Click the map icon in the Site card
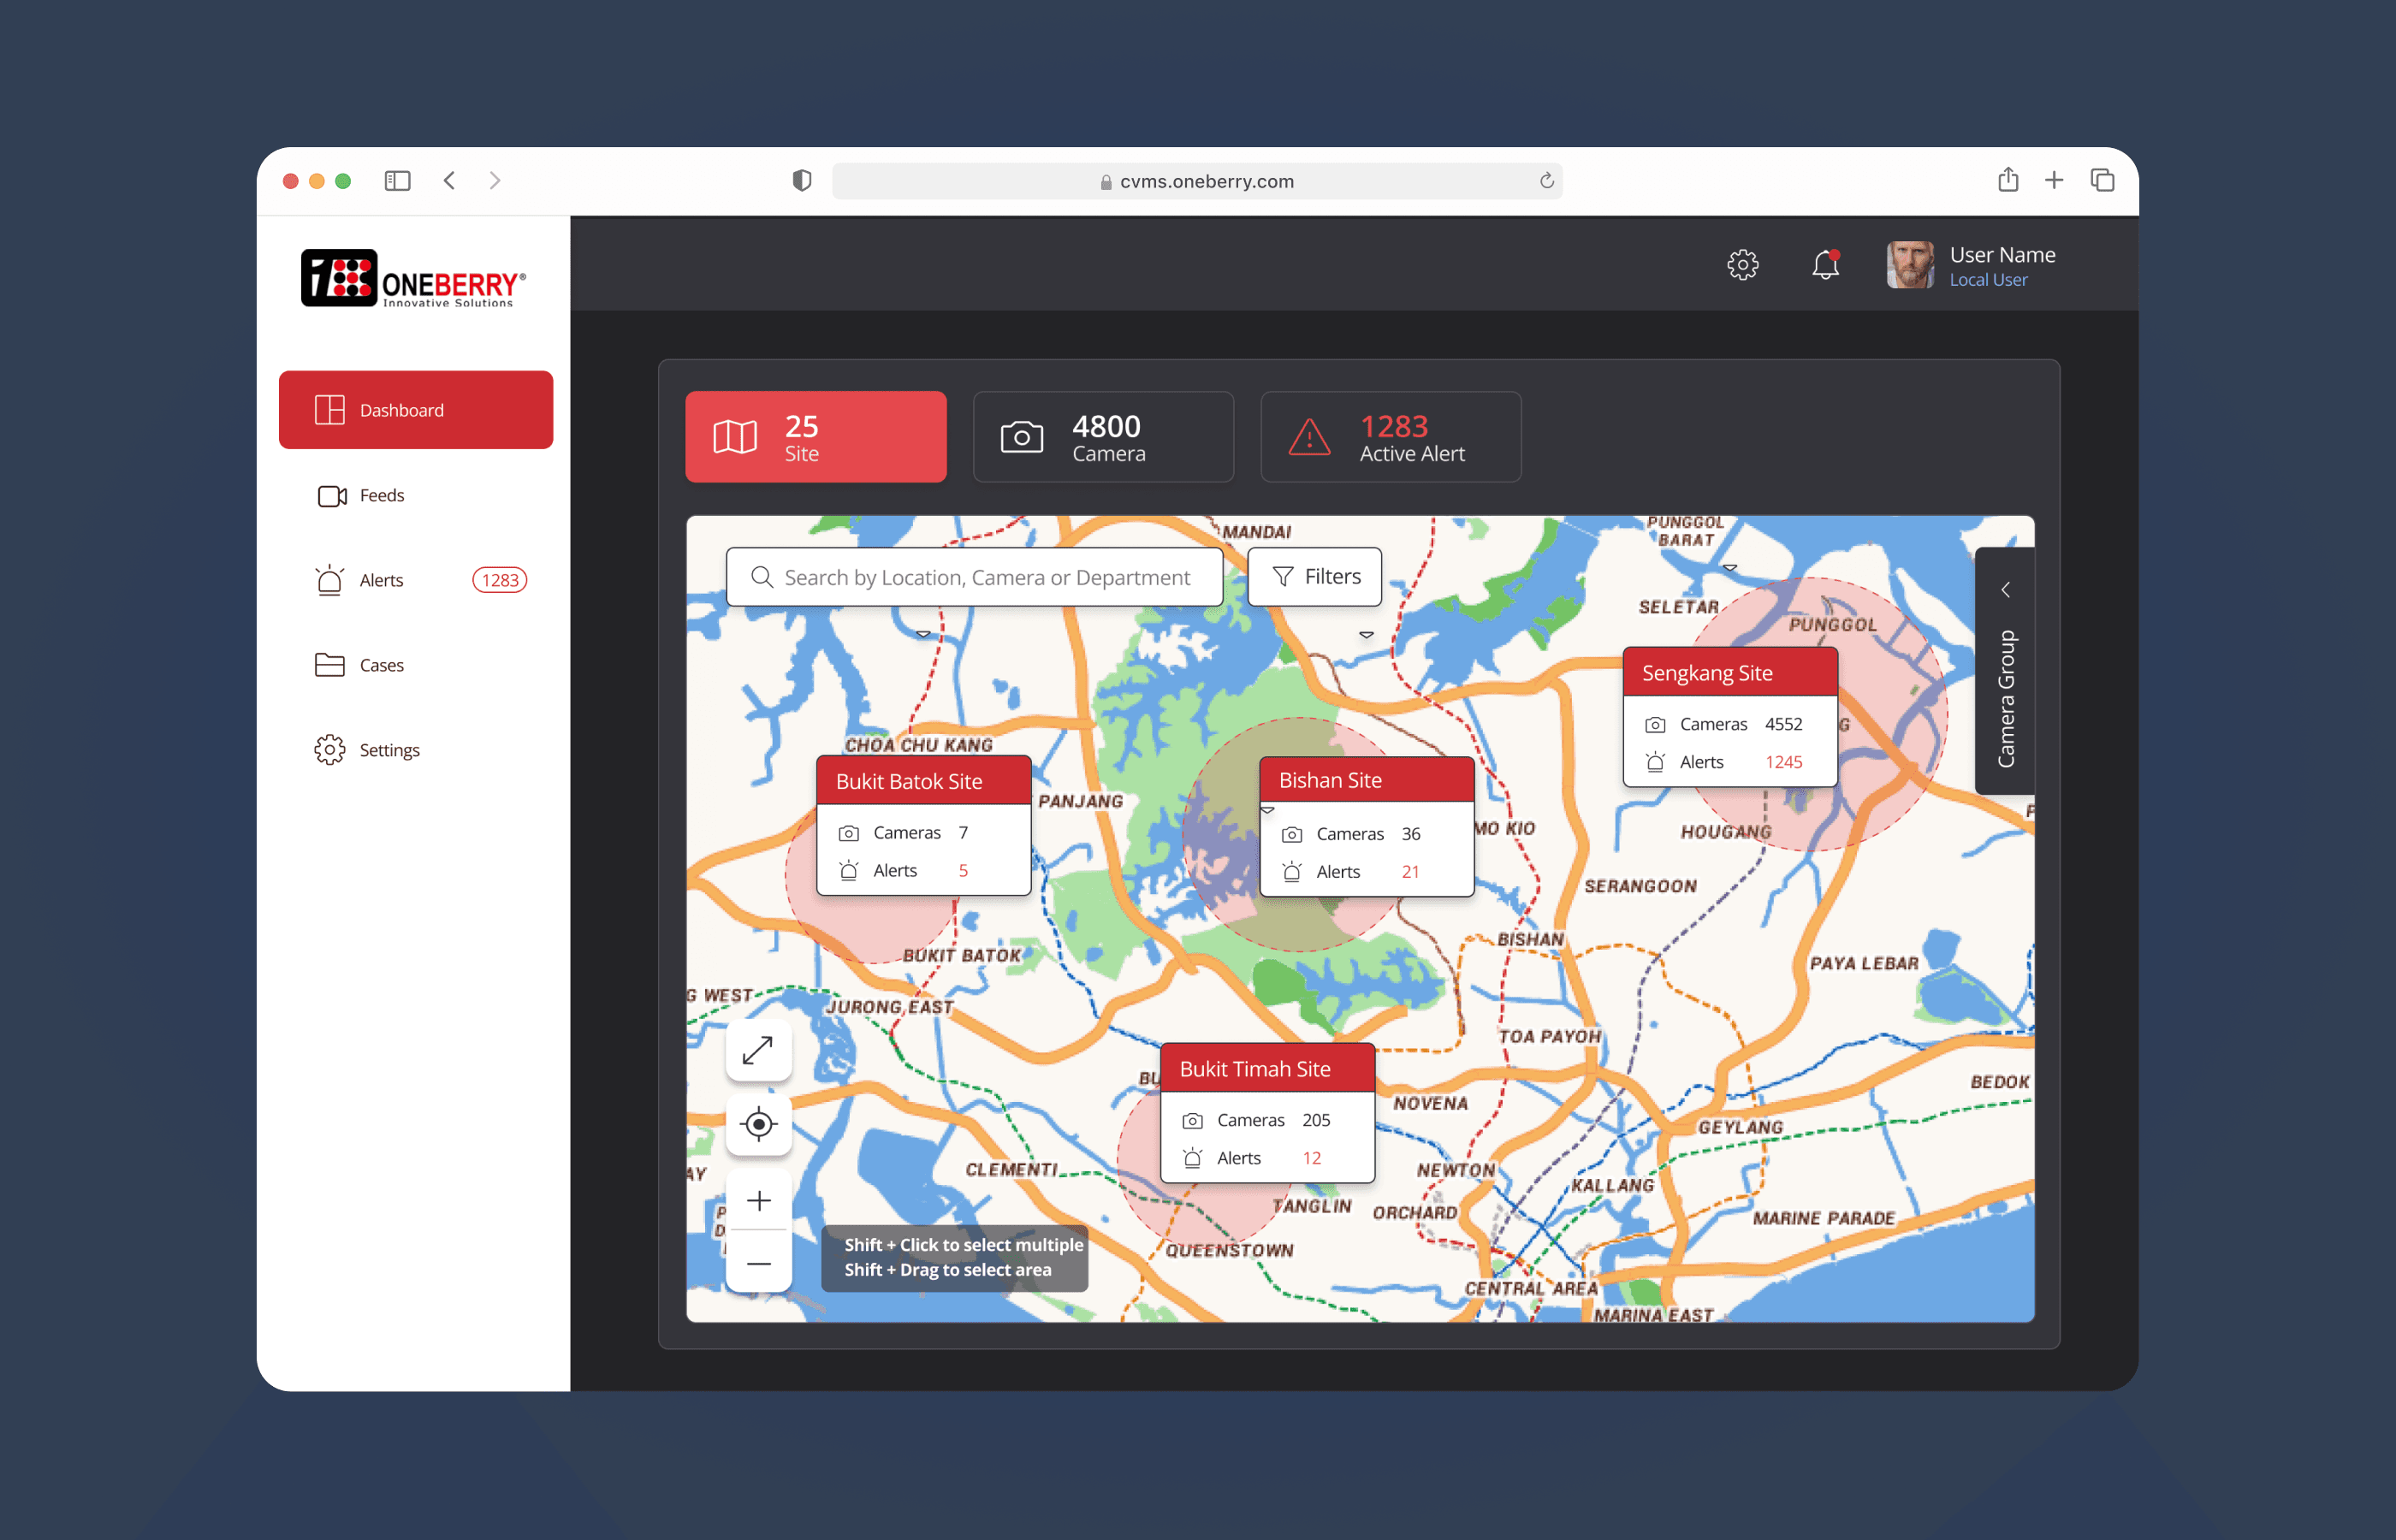 pos(735,437)
